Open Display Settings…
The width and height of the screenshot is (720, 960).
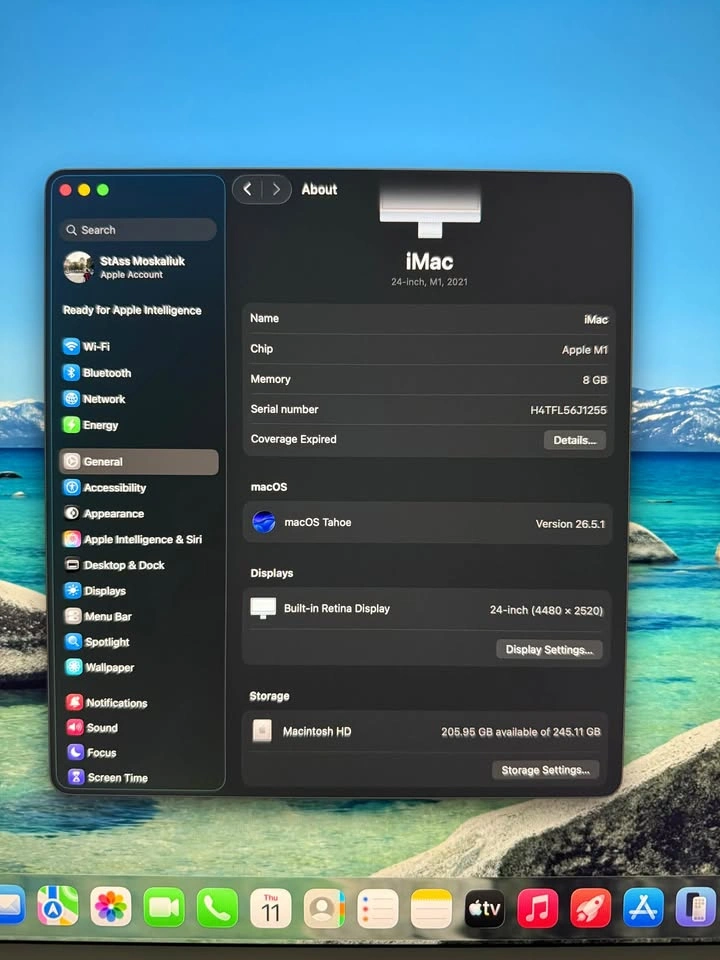click(549, 650)
